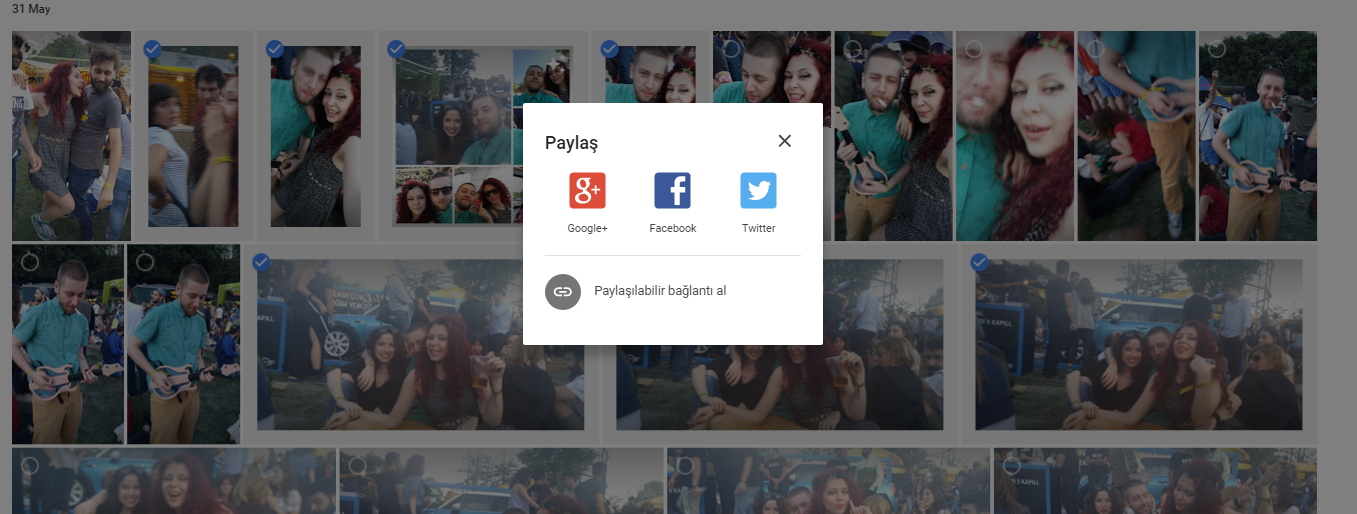Choose 'Paylaşılabilir bağlantı al' label text

(660, 291)
